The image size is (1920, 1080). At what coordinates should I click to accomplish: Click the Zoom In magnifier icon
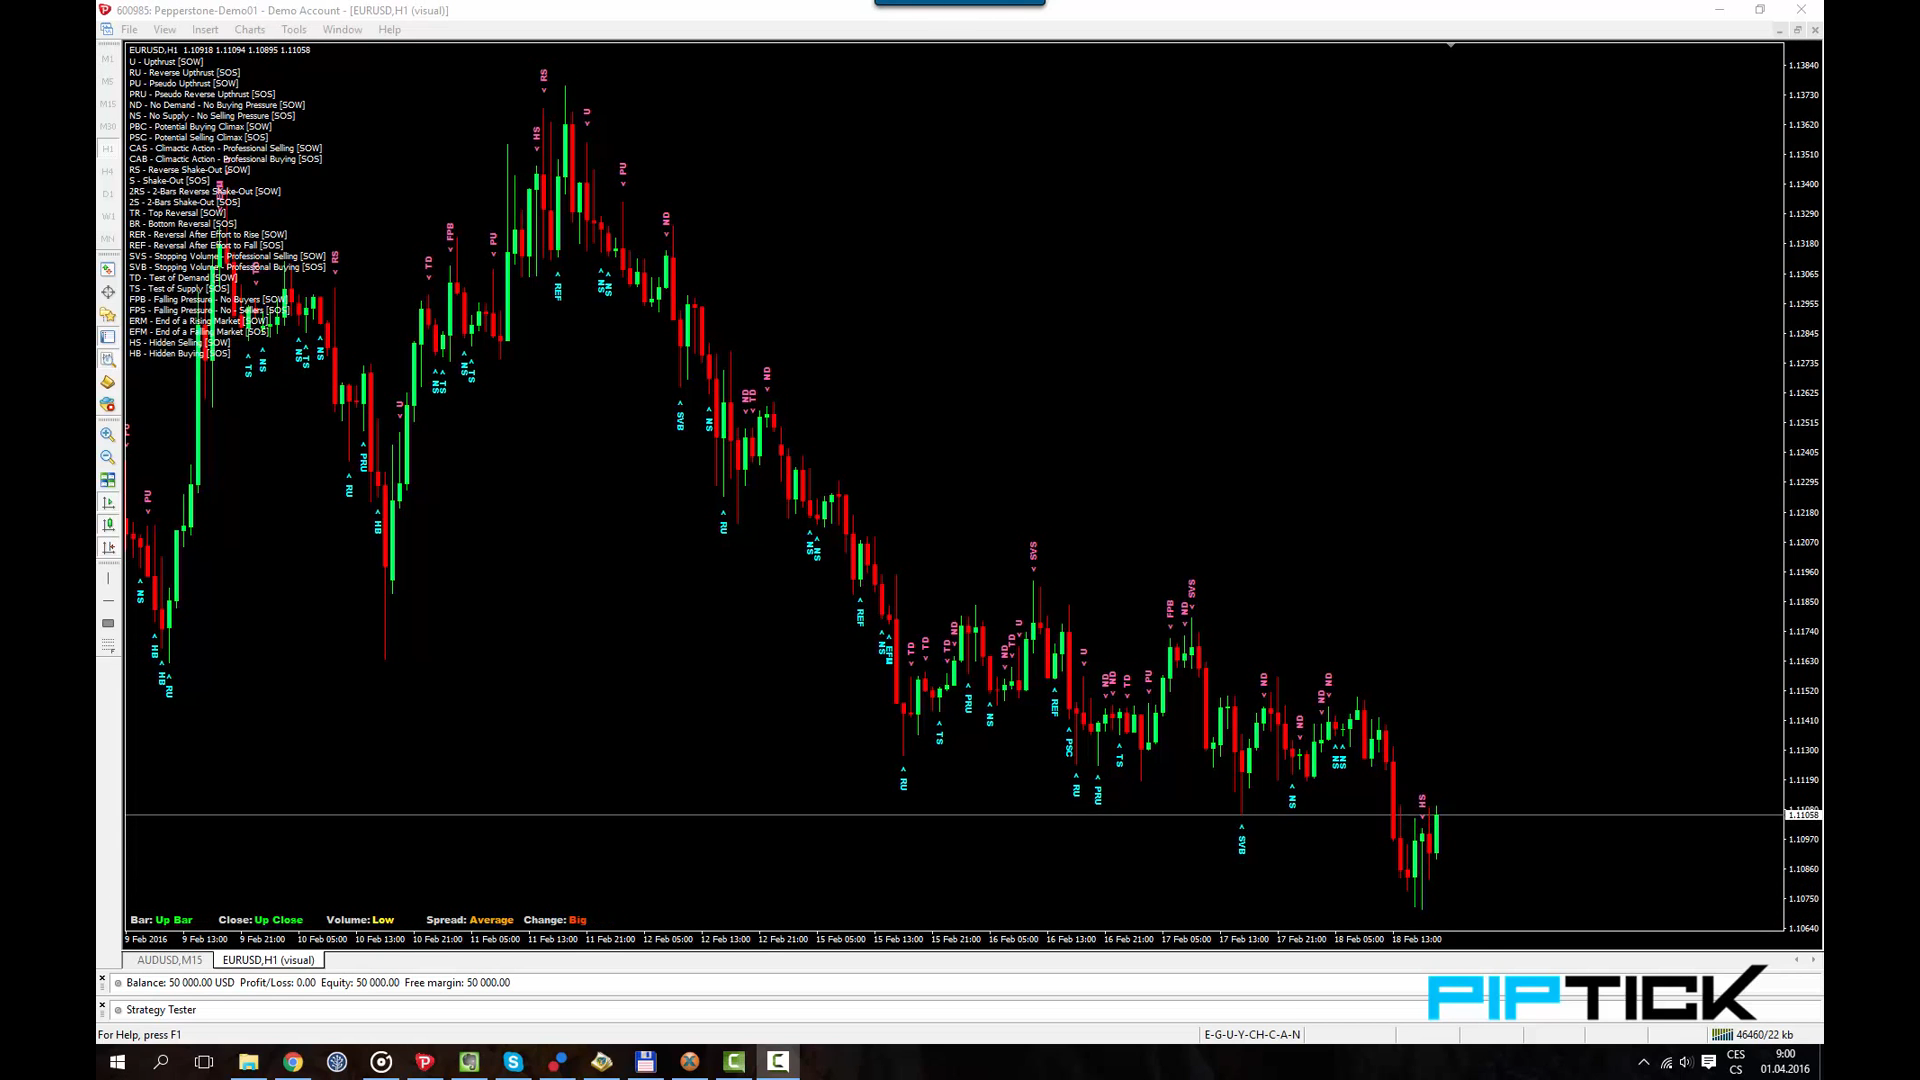(108, 435)
